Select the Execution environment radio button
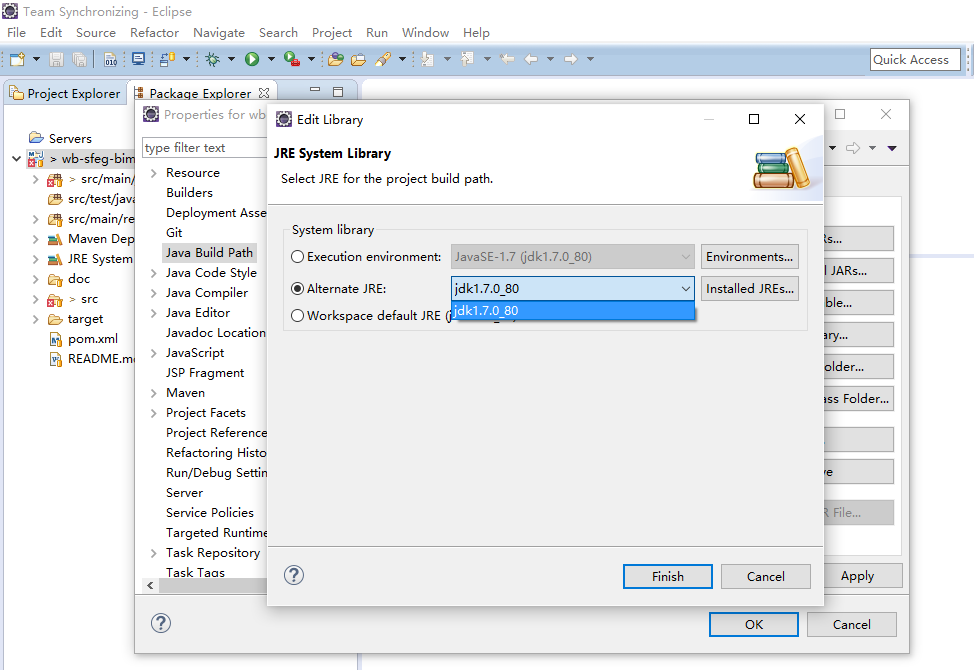 (x=298, y=256)
